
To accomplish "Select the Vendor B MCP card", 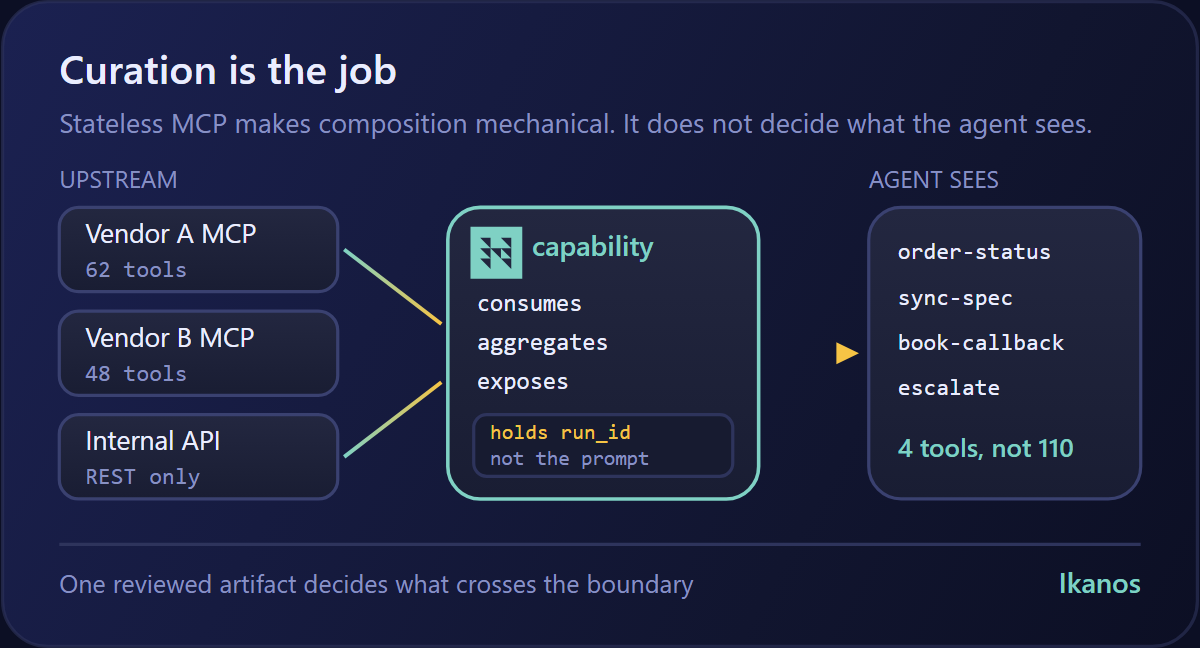I will pos(199,353).
